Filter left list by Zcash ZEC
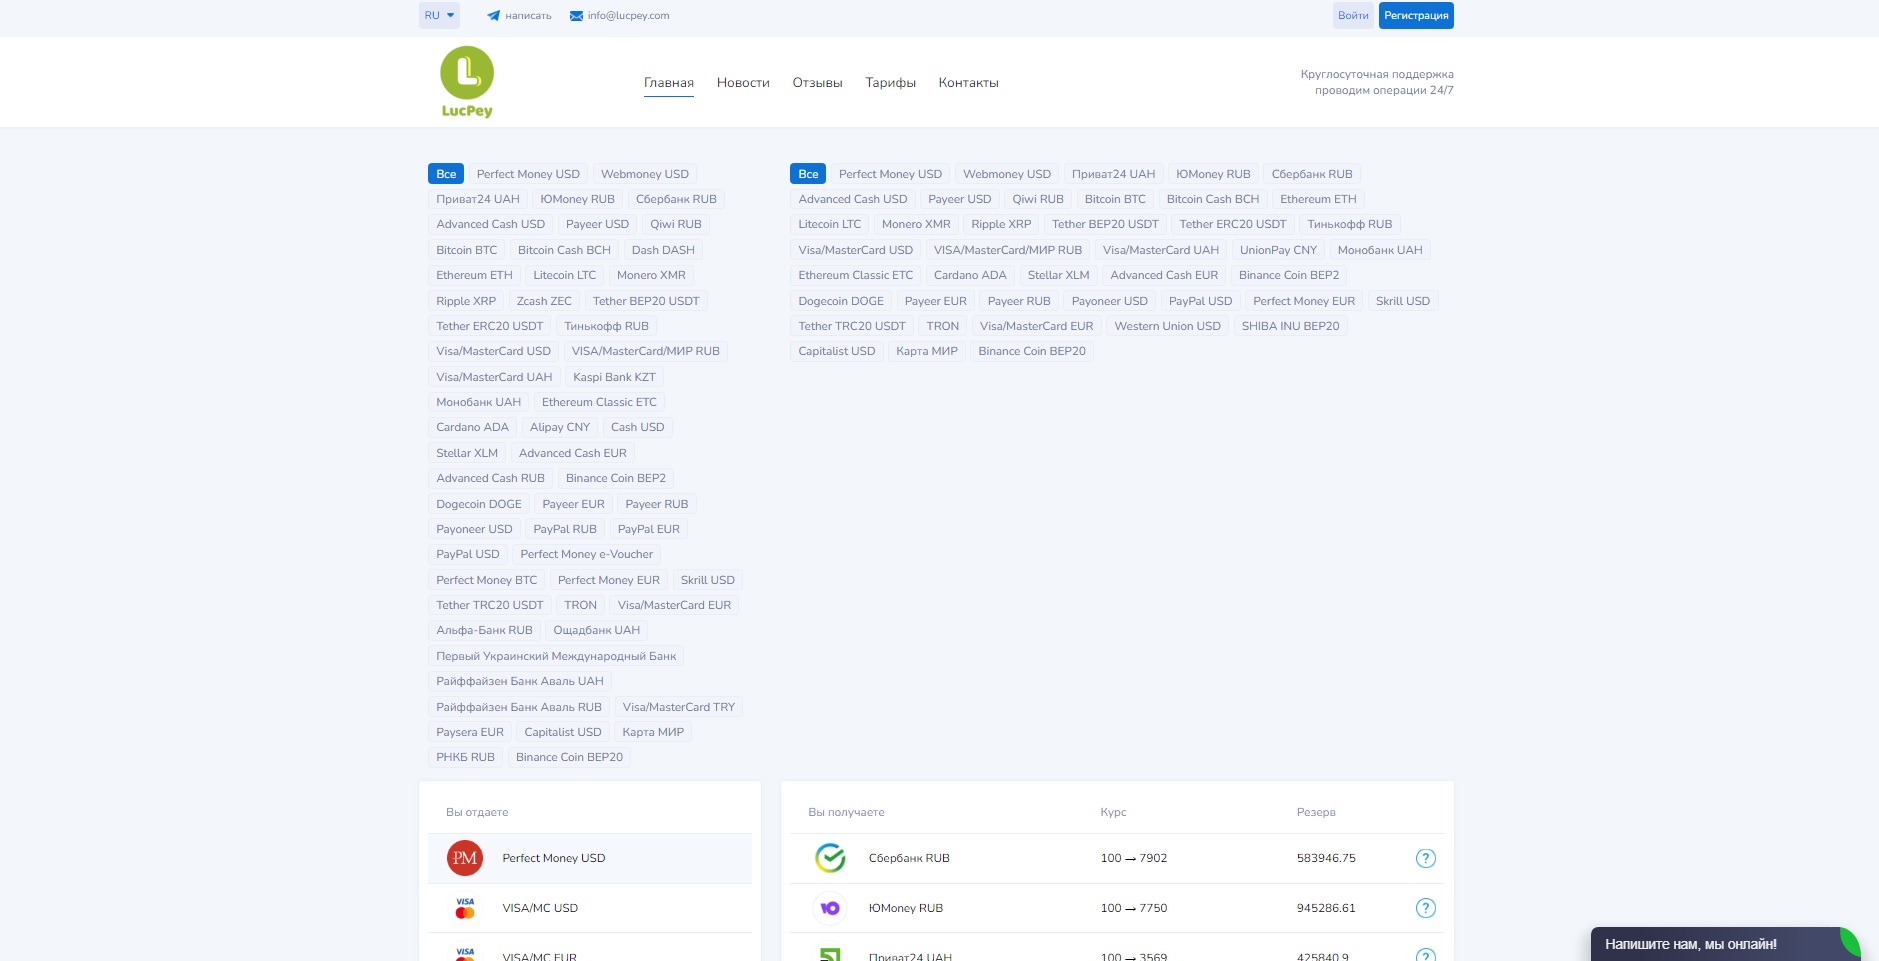1879x961 pixels. tap(544, 301)
